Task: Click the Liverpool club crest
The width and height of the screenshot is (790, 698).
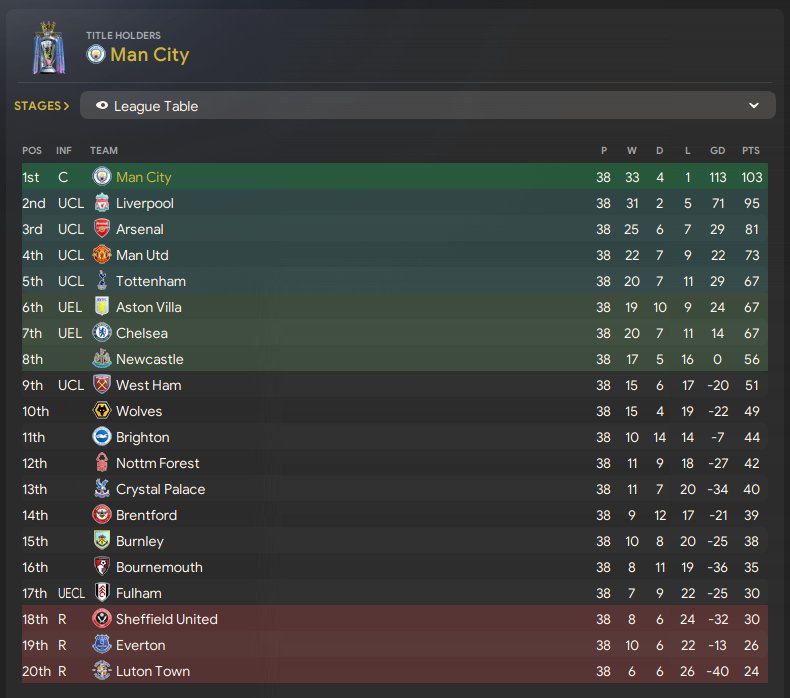Action: (x=102, y=203)
